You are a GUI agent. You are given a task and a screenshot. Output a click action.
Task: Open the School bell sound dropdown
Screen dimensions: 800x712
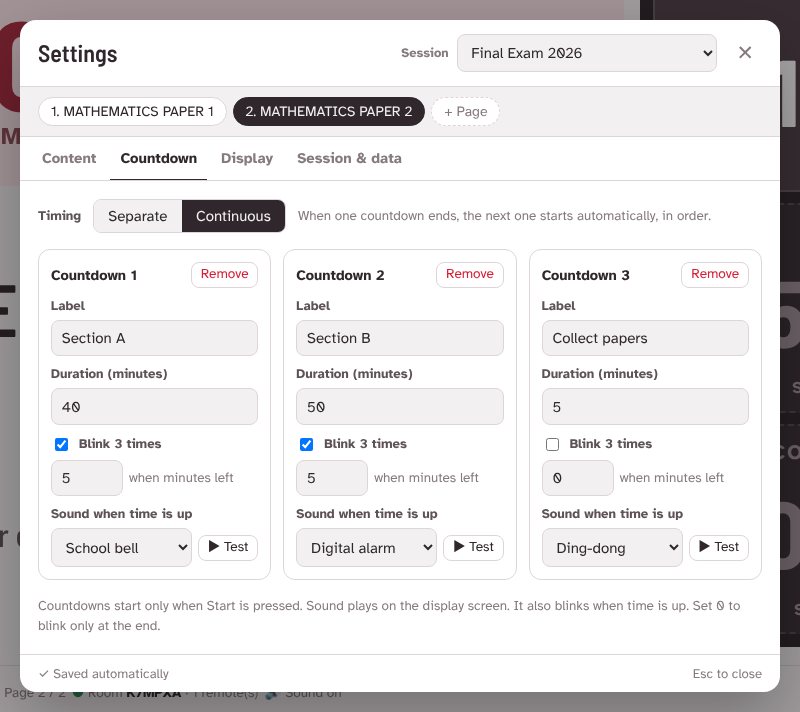pos(121,547)
